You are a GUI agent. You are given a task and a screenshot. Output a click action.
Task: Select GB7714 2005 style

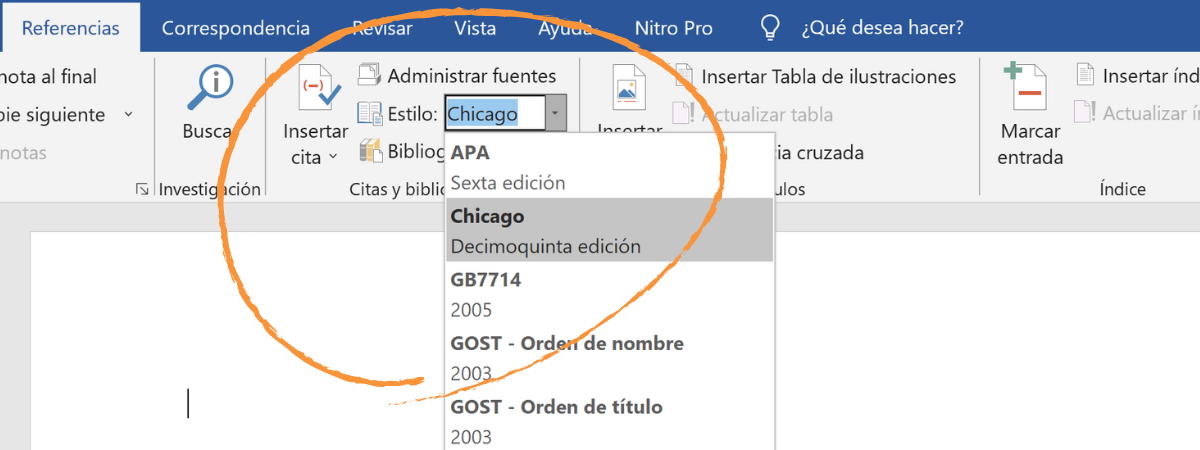(609, 294)
